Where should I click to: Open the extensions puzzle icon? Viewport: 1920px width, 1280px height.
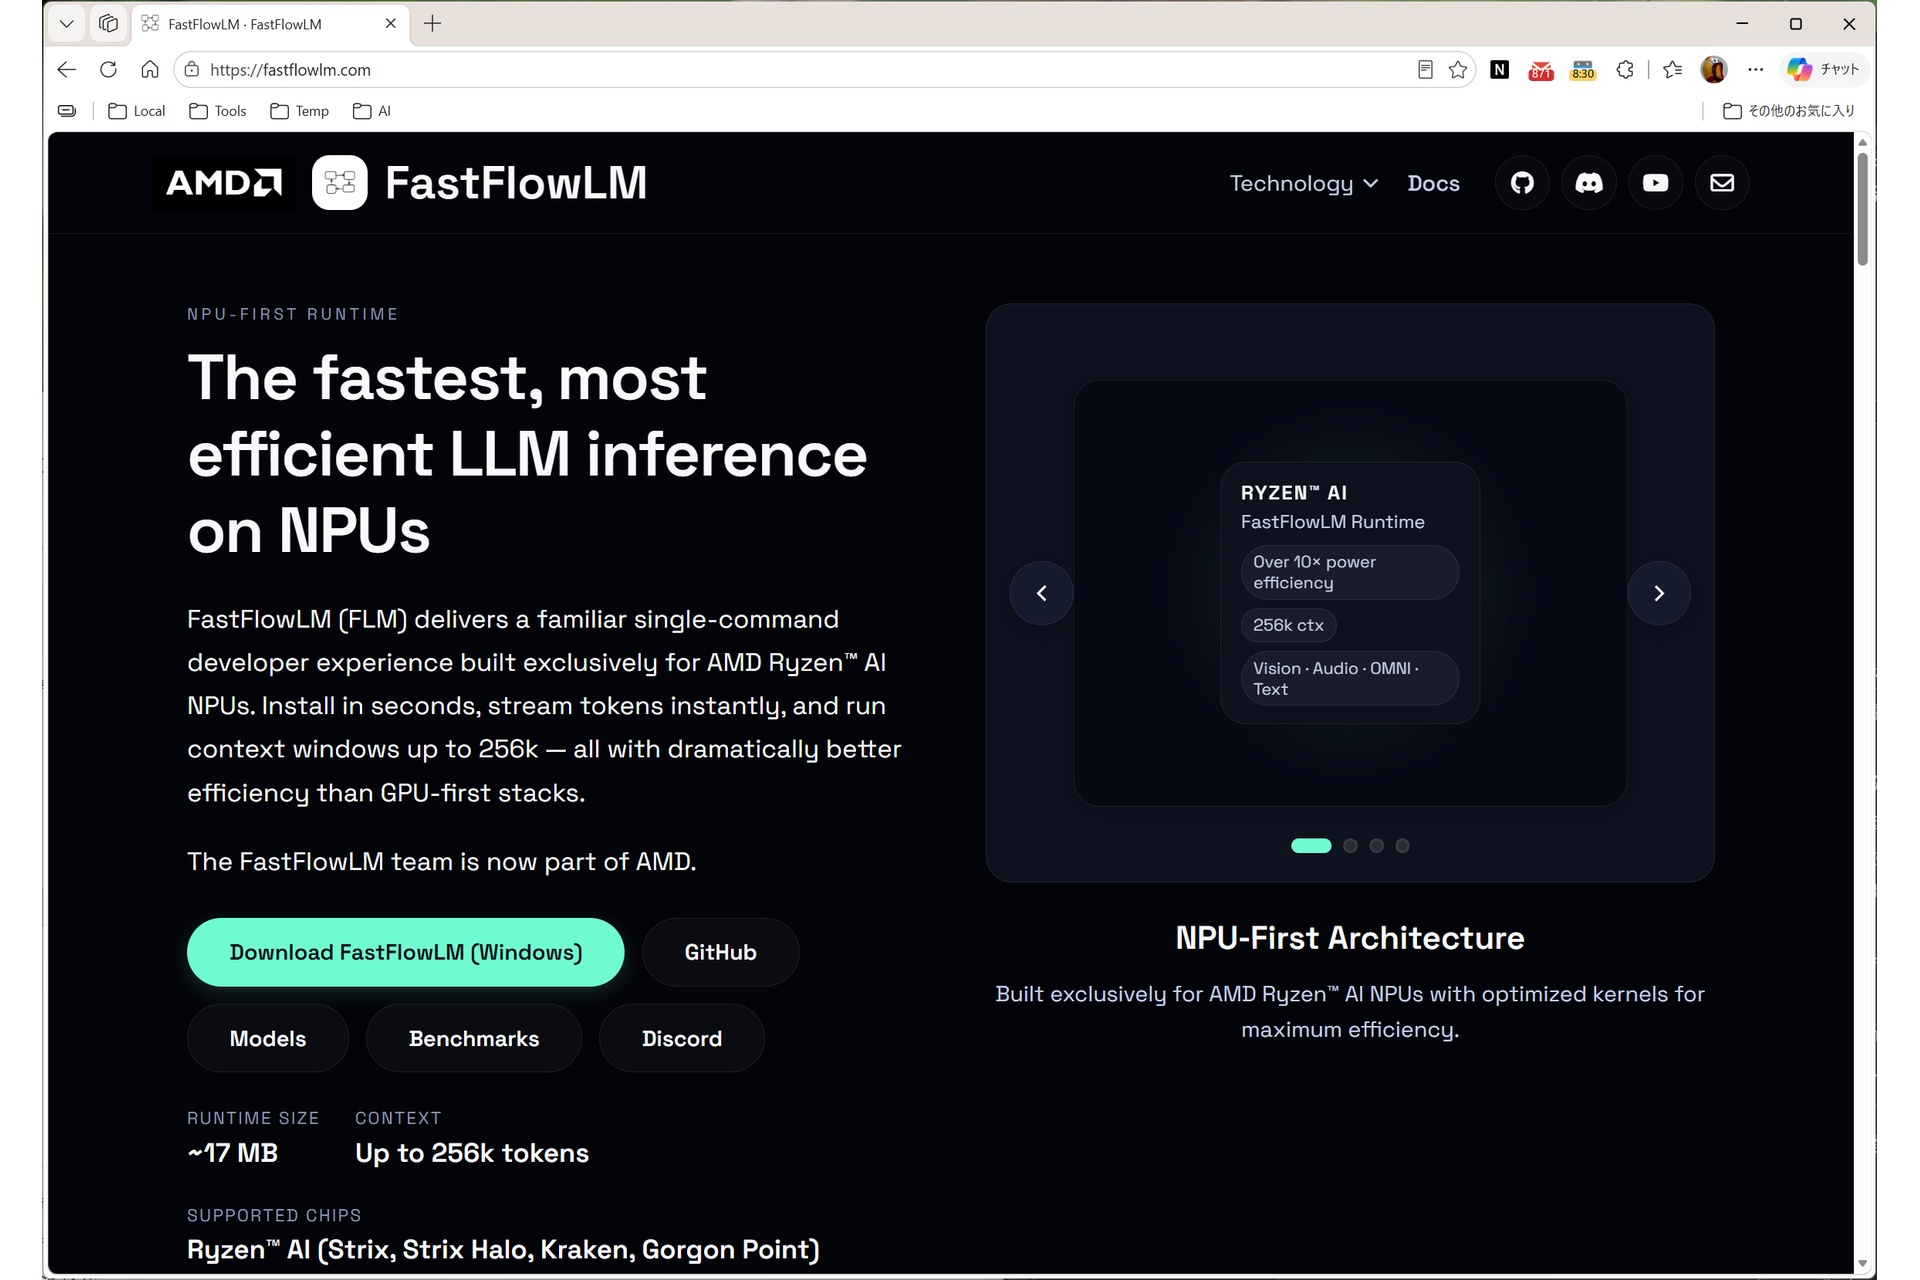pos(1625,69)
